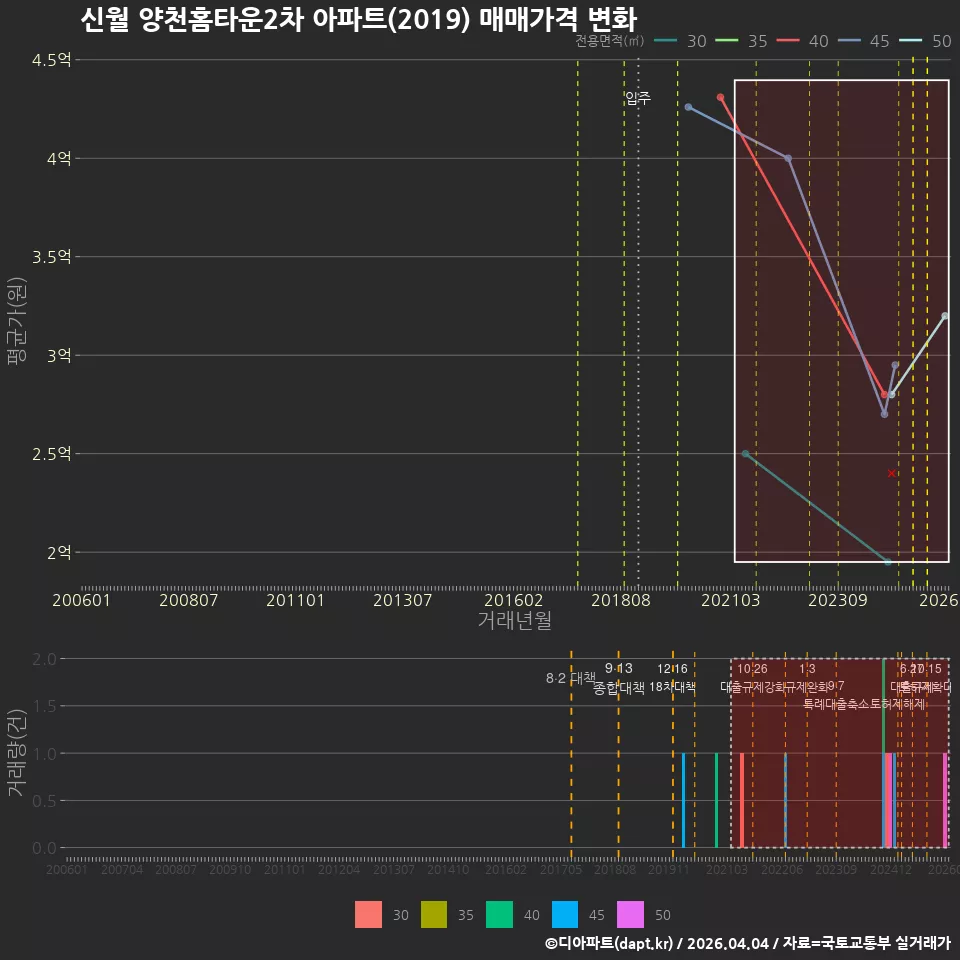
Task: Click the 30㎡ line legend entry at top
Action: pyautogui.click(x=680, y=41)
